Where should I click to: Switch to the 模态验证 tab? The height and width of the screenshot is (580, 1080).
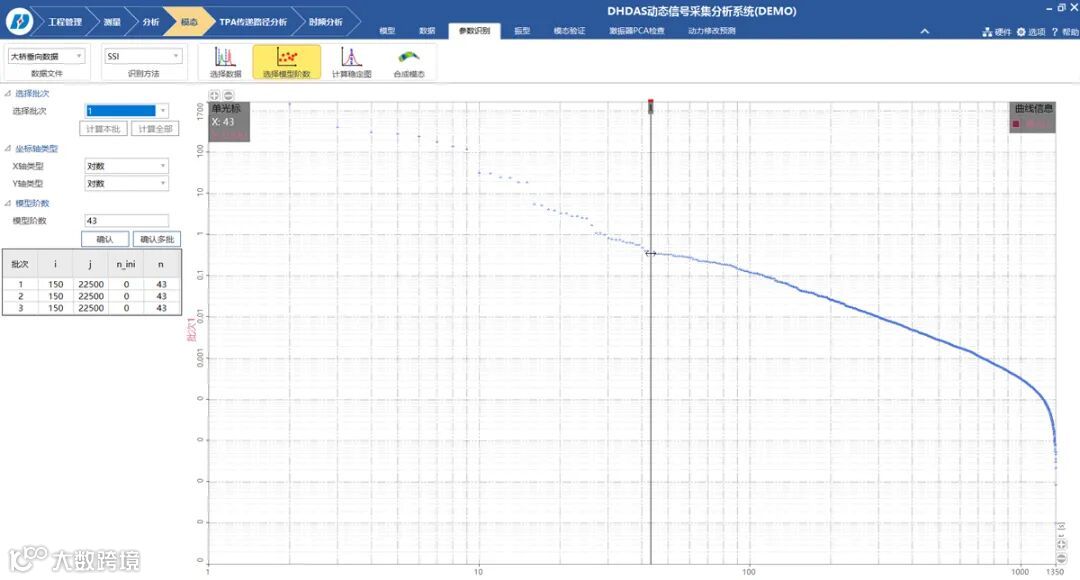pos(569,31)
